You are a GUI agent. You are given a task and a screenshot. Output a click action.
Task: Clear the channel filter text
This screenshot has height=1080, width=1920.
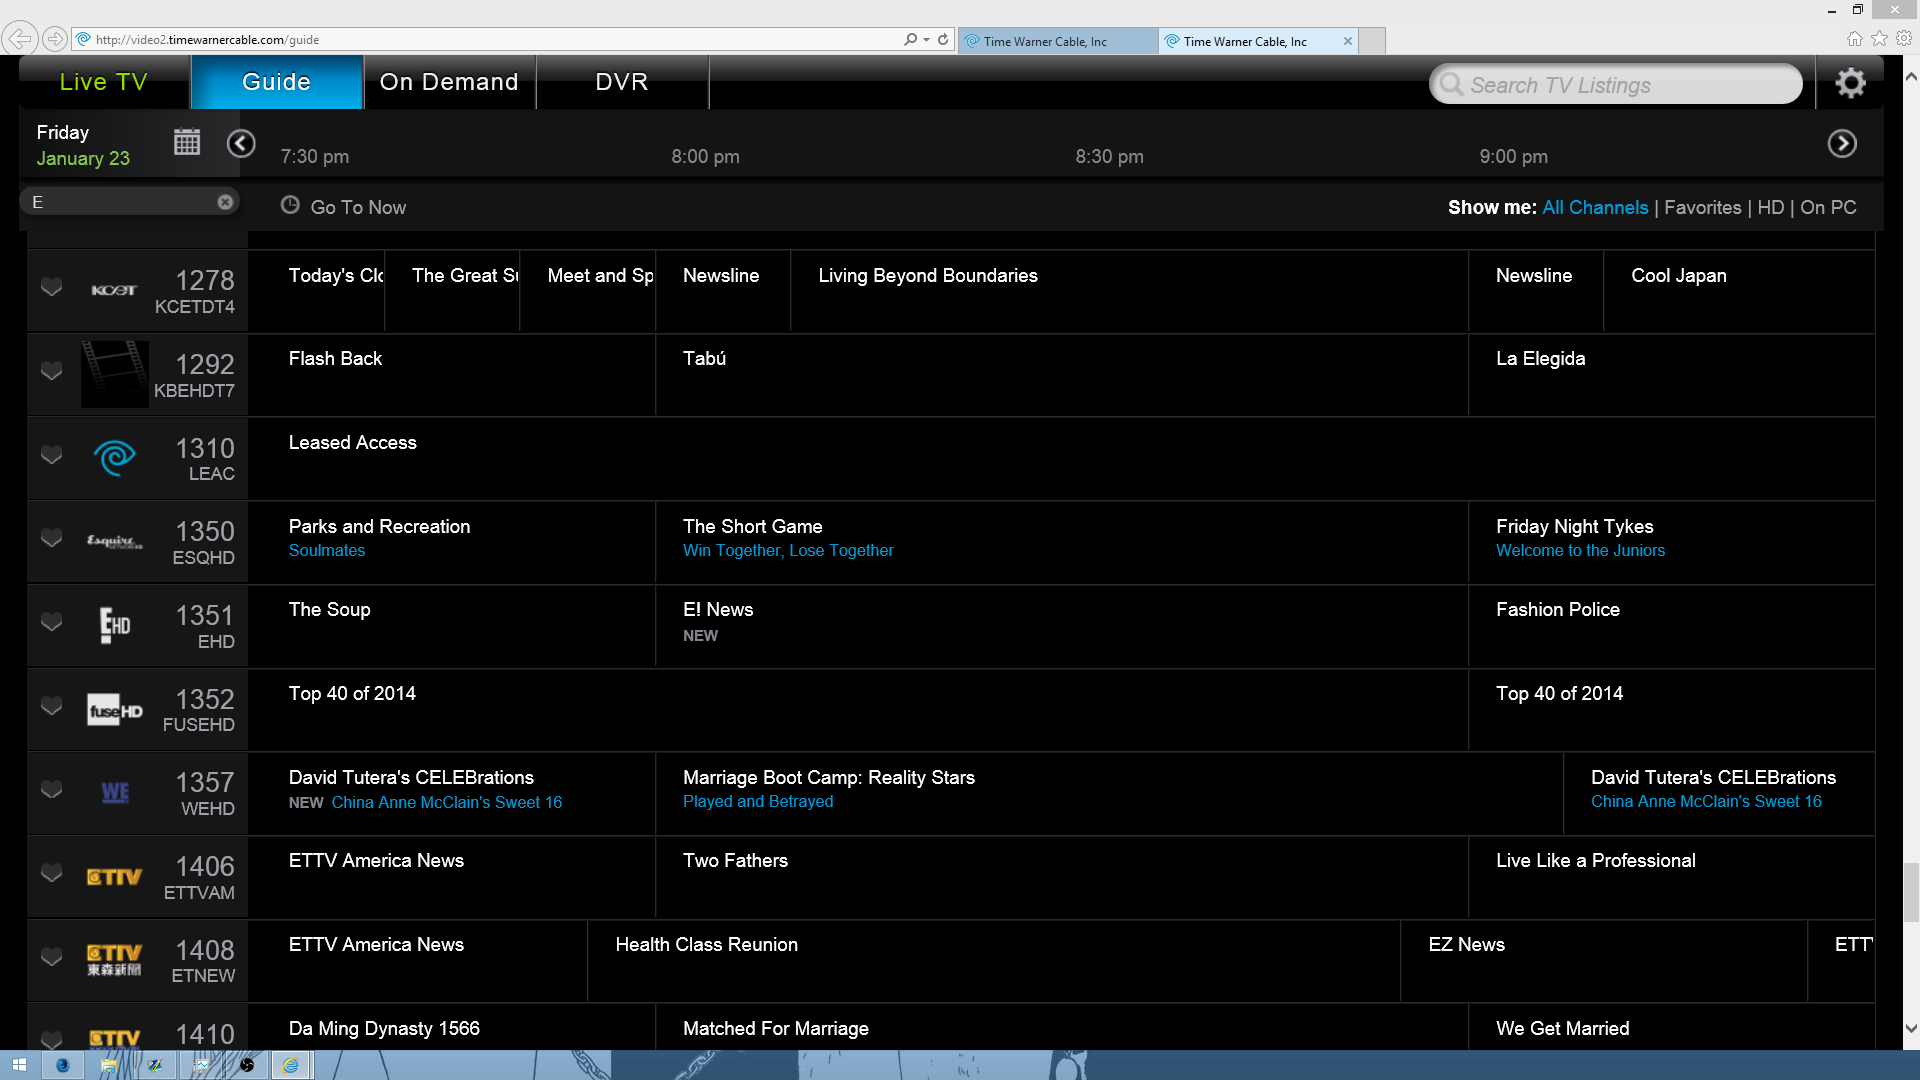pos(225,202)
